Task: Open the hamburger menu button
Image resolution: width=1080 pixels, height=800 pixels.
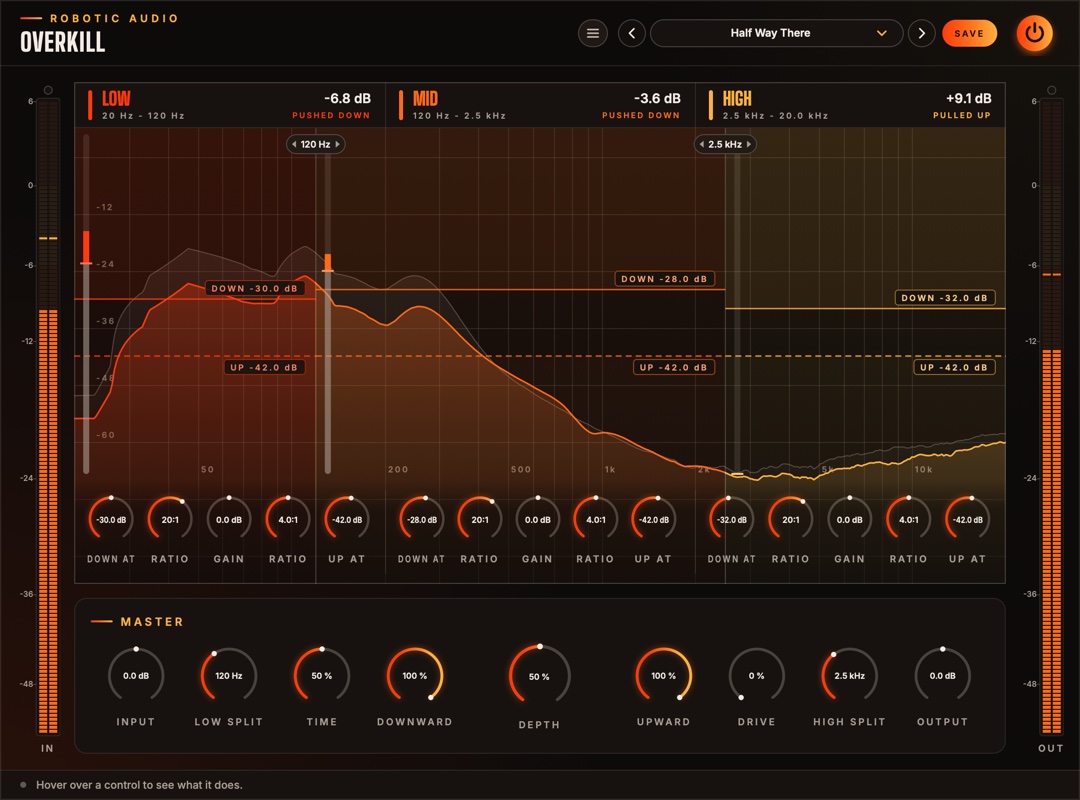Action: [592, 33]
